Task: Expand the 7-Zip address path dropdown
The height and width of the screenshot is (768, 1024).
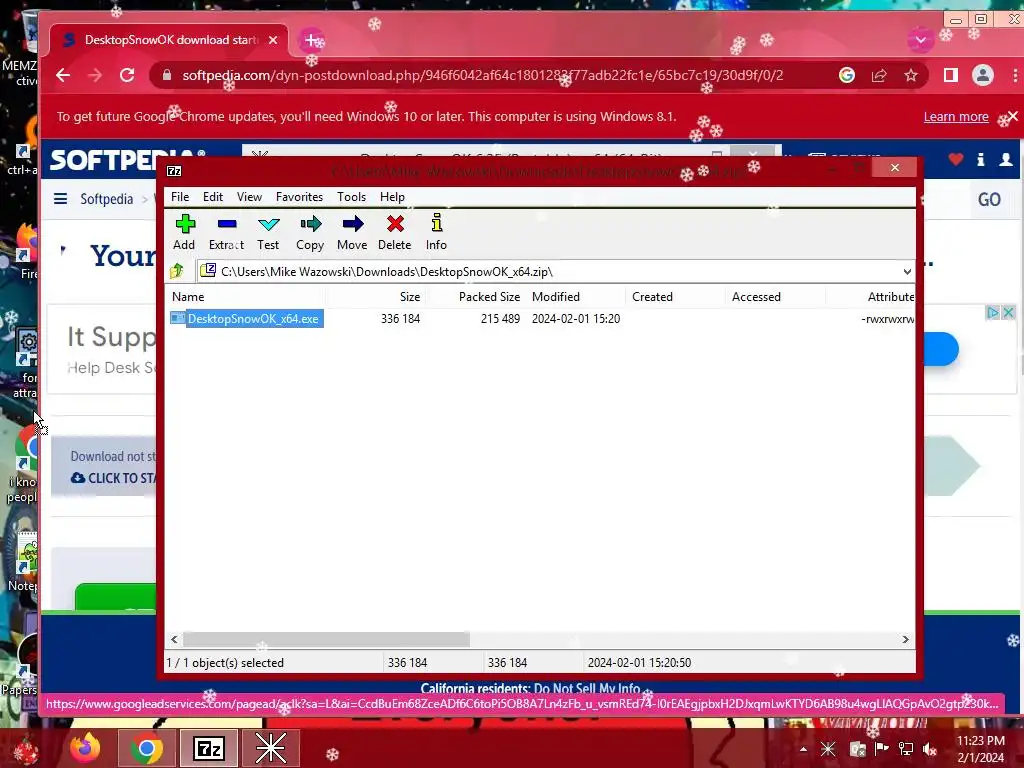Action: pyautogui.click(x=907, y=272)
